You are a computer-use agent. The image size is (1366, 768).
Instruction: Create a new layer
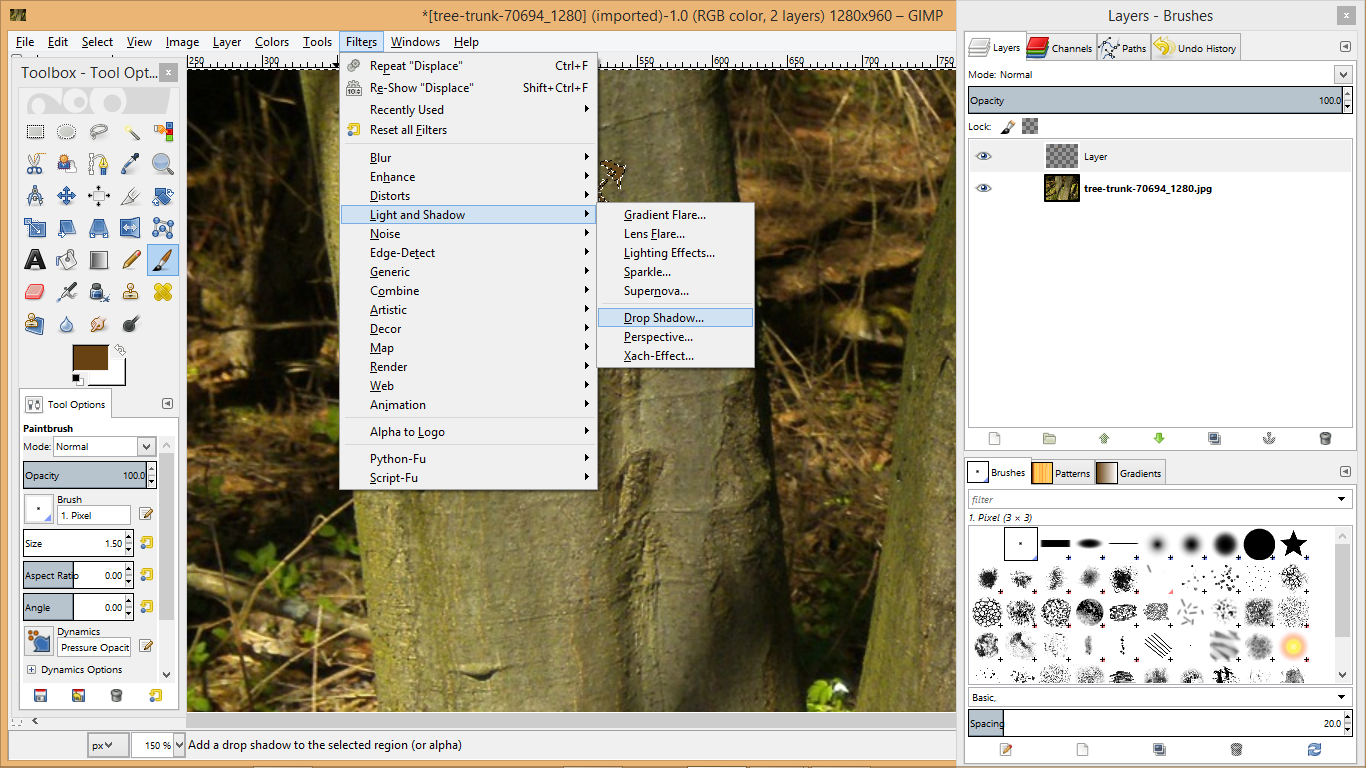[994, 438]
